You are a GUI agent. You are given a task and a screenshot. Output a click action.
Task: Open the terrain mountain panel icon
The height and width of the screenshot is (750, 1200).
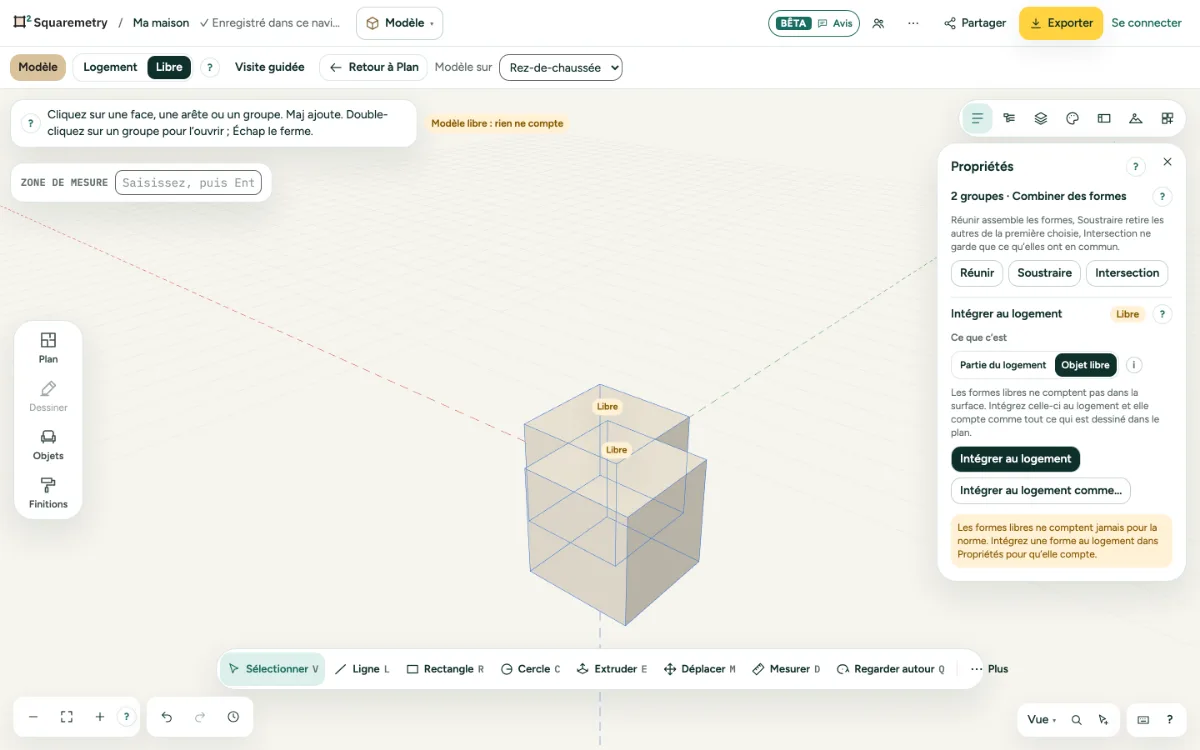pyautogui.click(x=1135, y=118)
